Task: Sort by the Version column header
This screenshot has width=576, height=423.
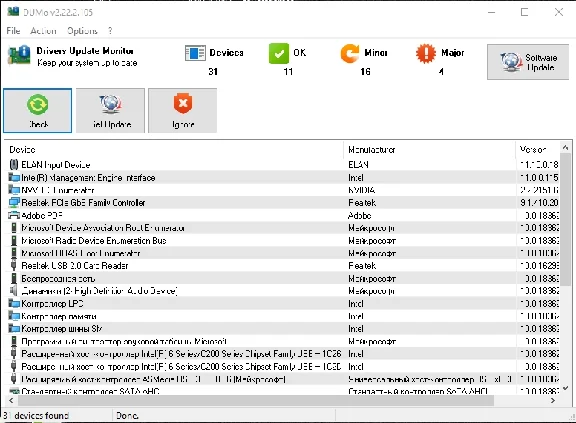Action: point(537,150)
